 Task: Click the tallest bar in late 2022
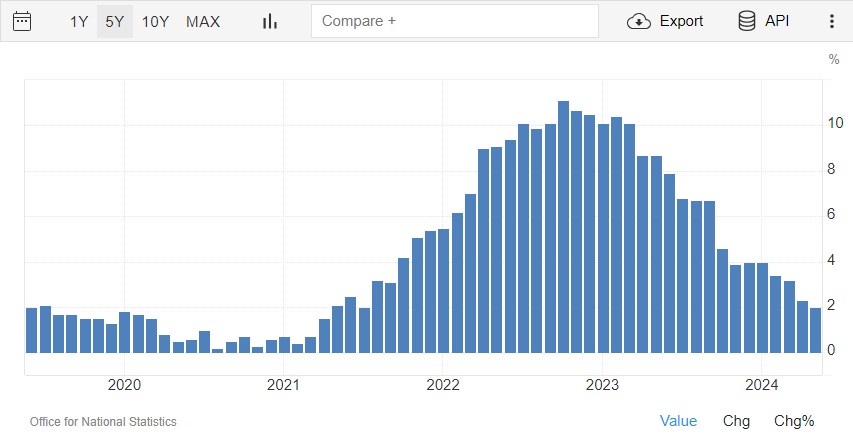coord(563,227)
